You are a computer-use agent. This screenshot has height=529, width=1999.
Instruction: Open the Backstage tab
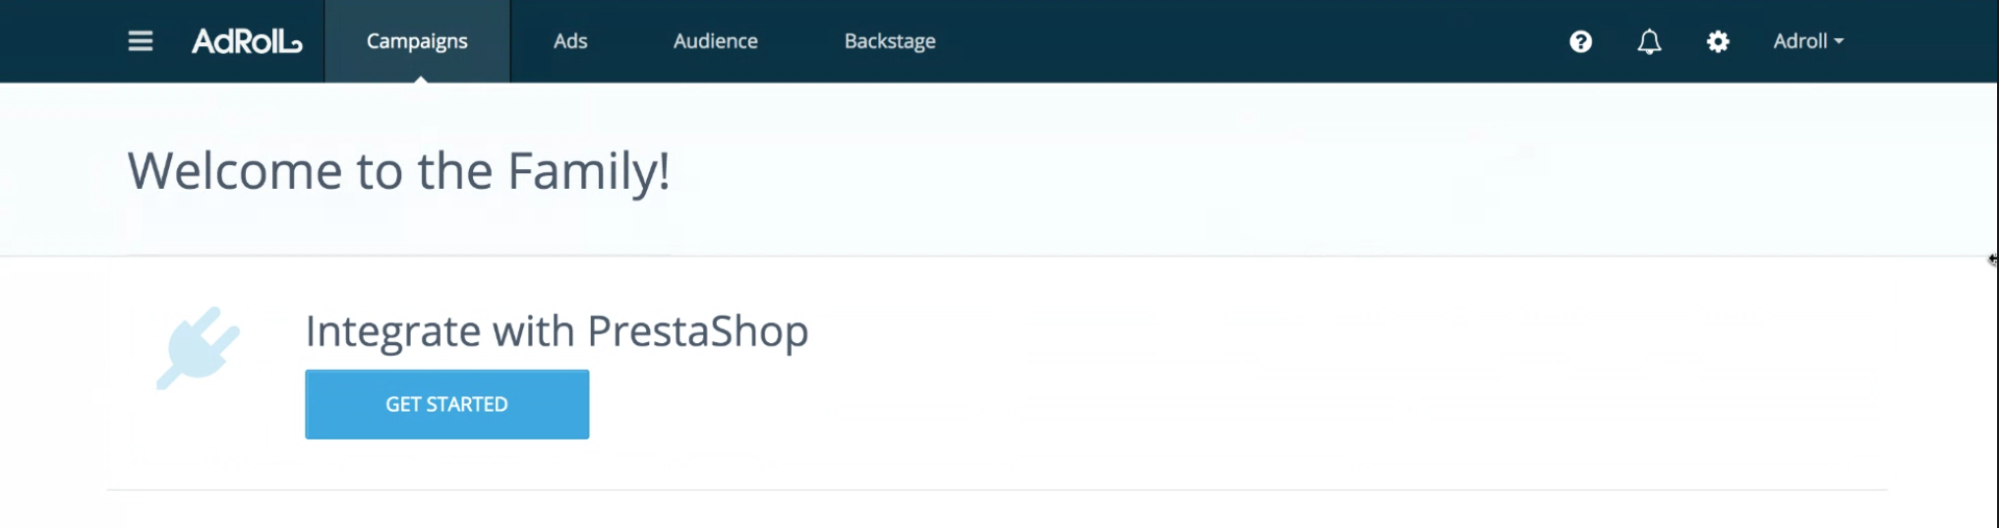tap(890, 41)
